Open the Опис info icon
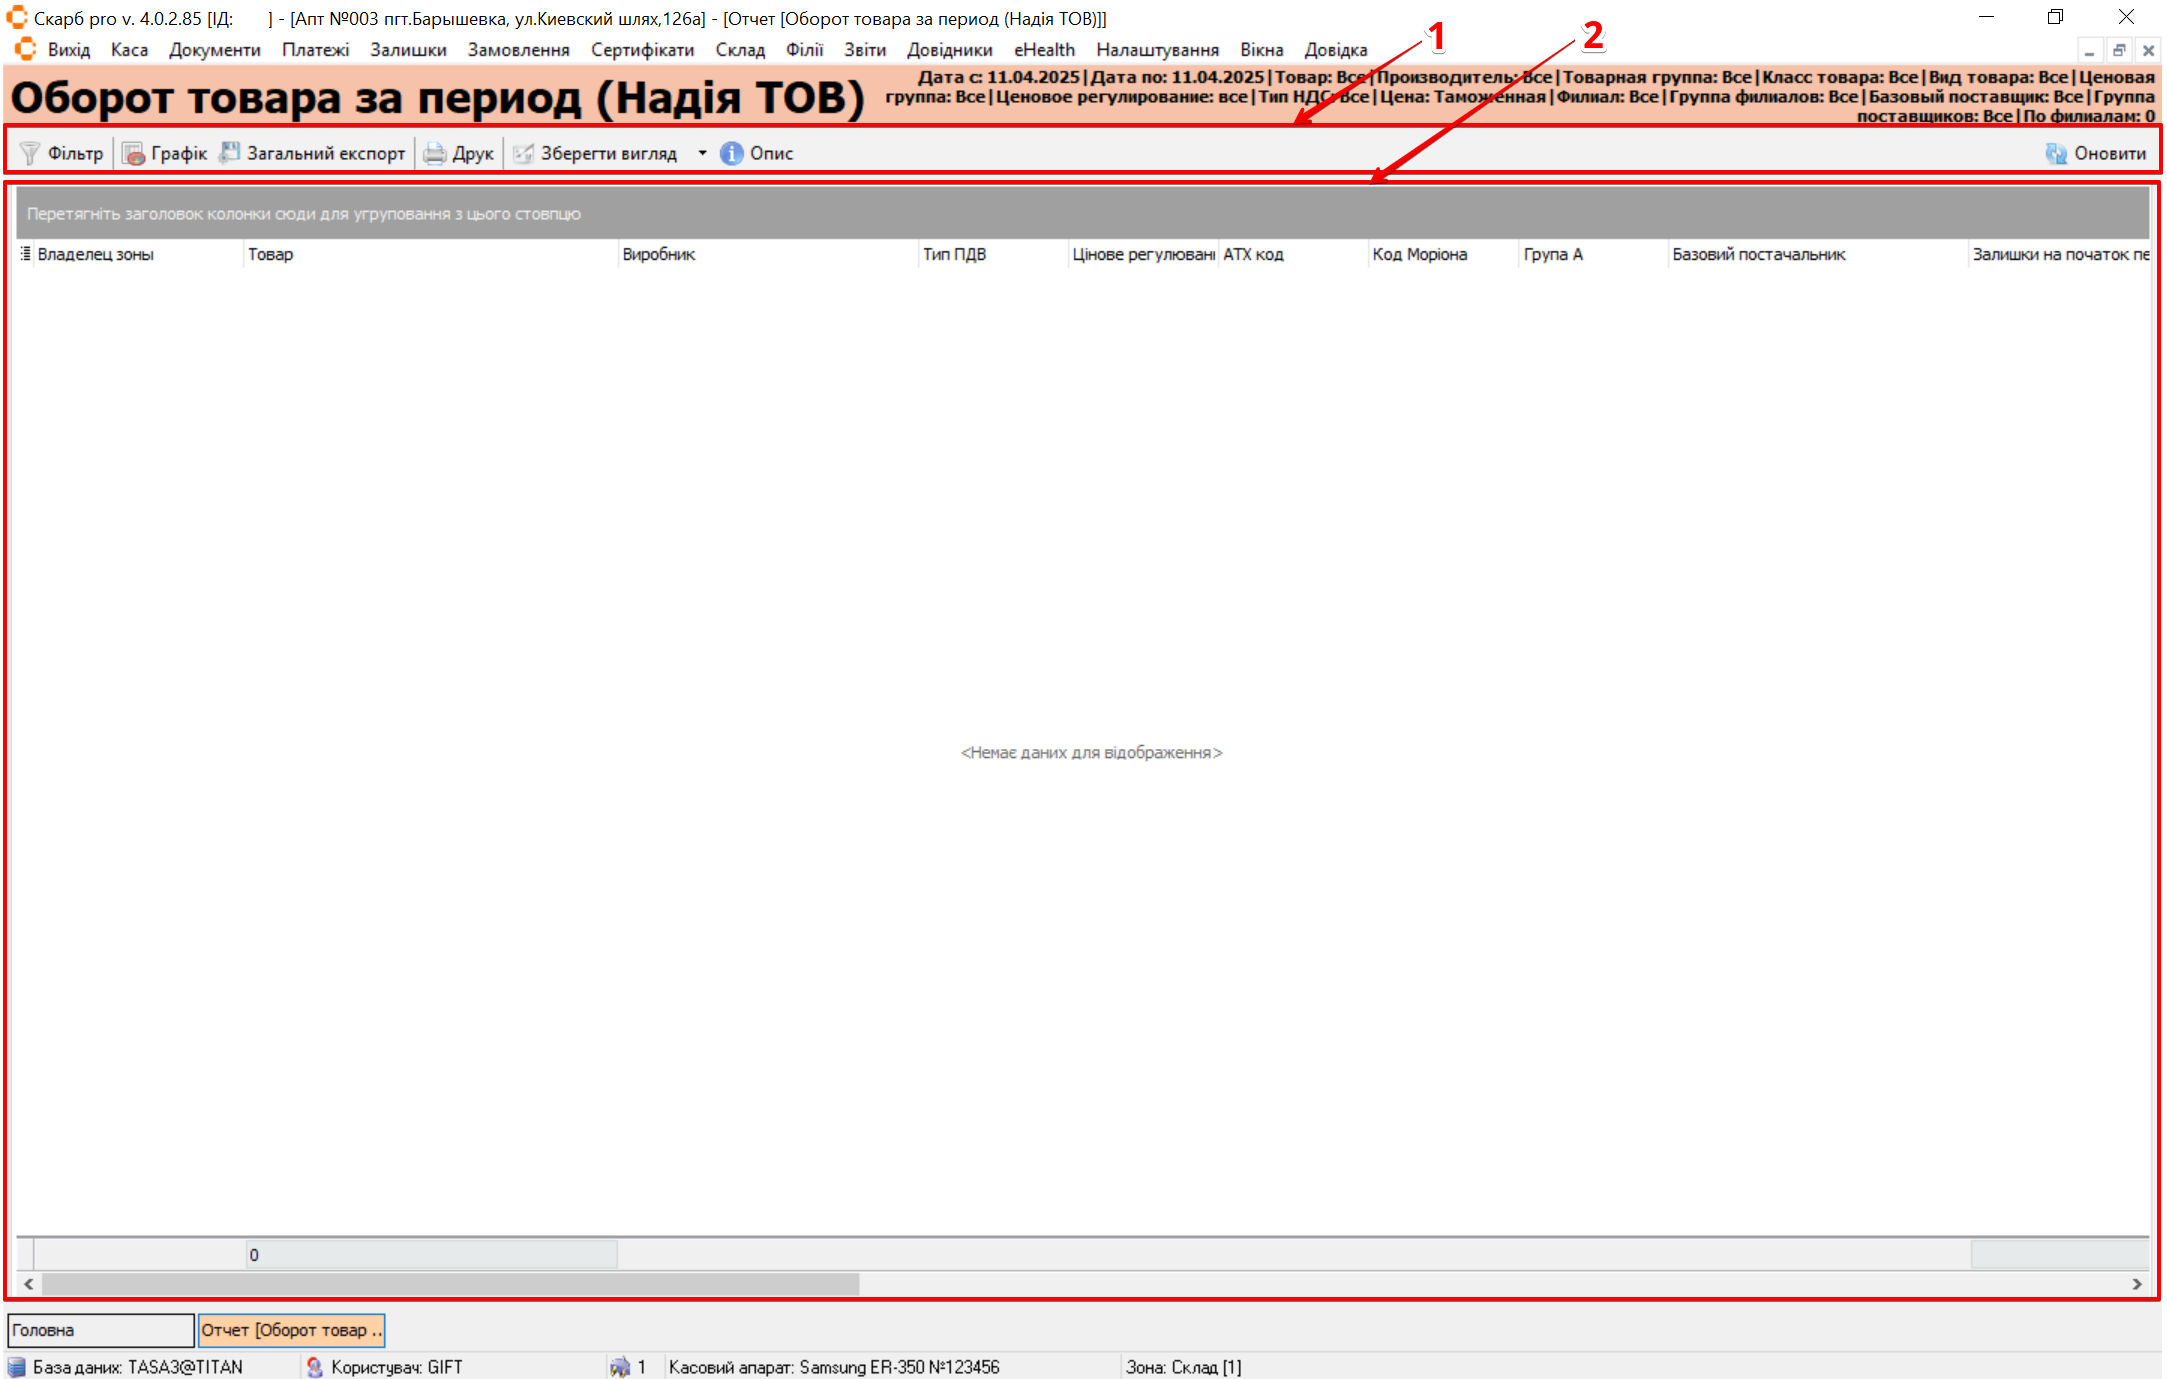 click(732, 153)
